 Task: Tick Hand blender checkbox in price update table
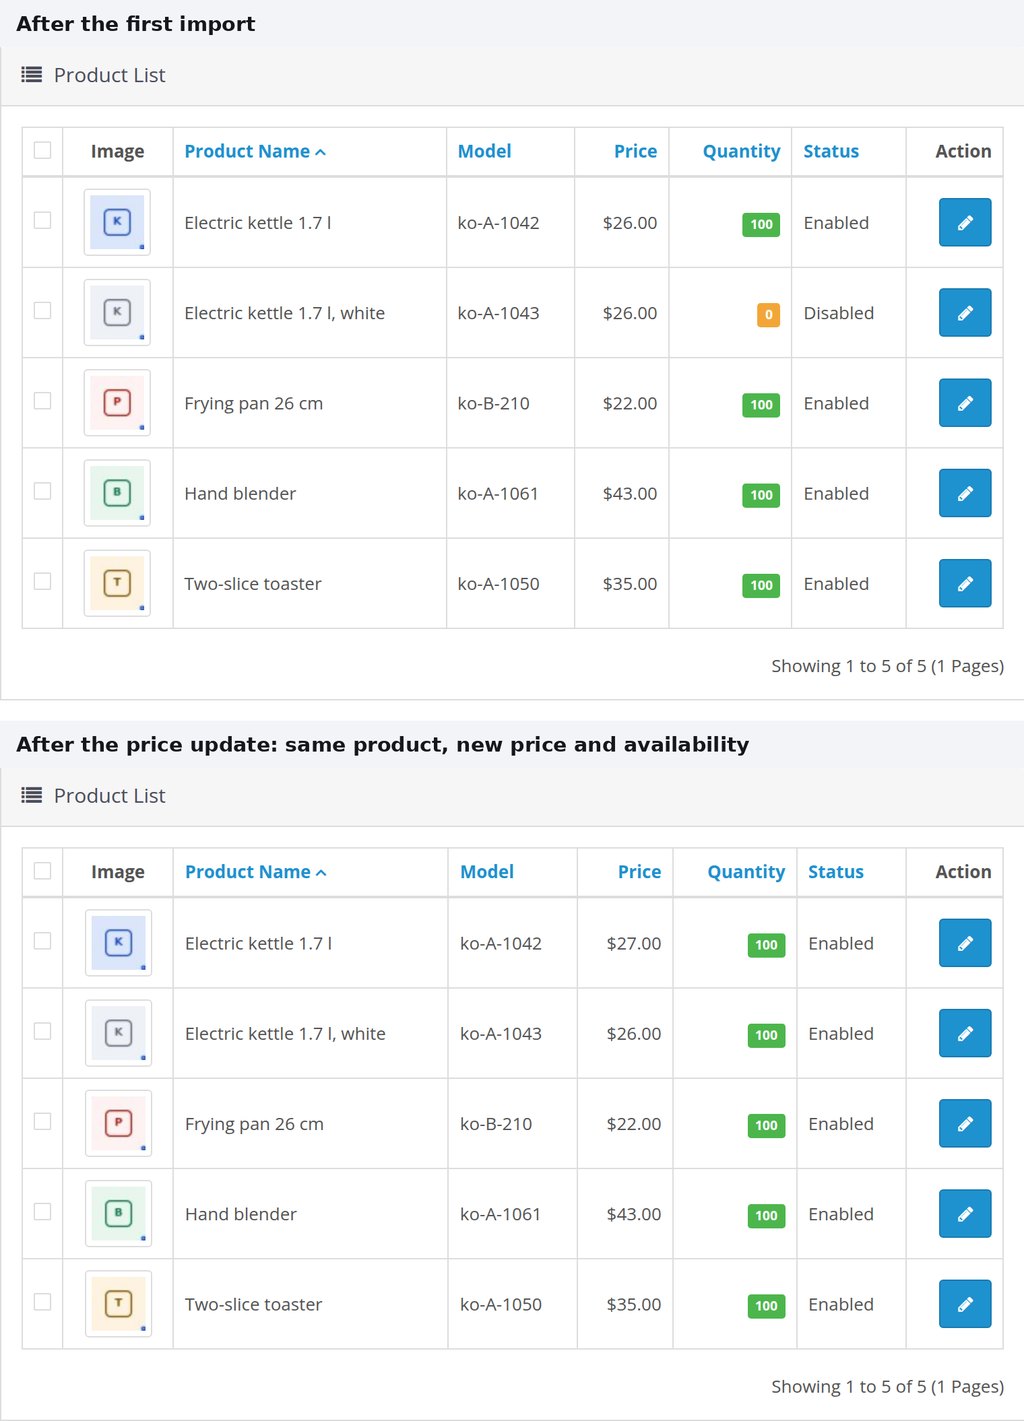42,1211
